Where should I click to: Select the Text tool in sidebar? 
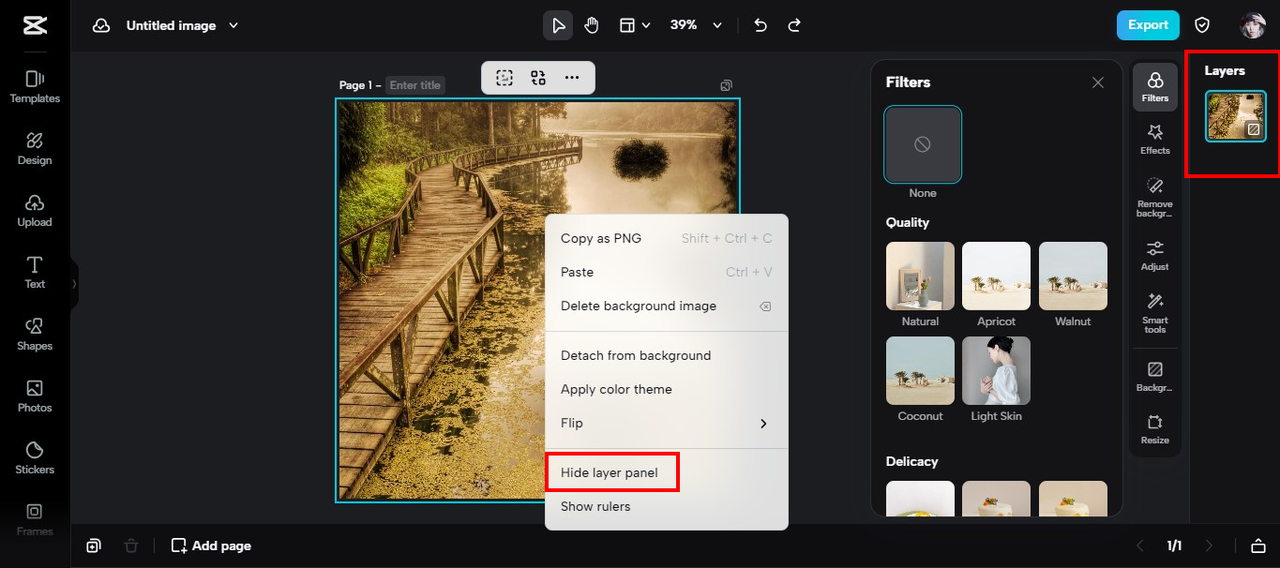(x=35, y=272)
